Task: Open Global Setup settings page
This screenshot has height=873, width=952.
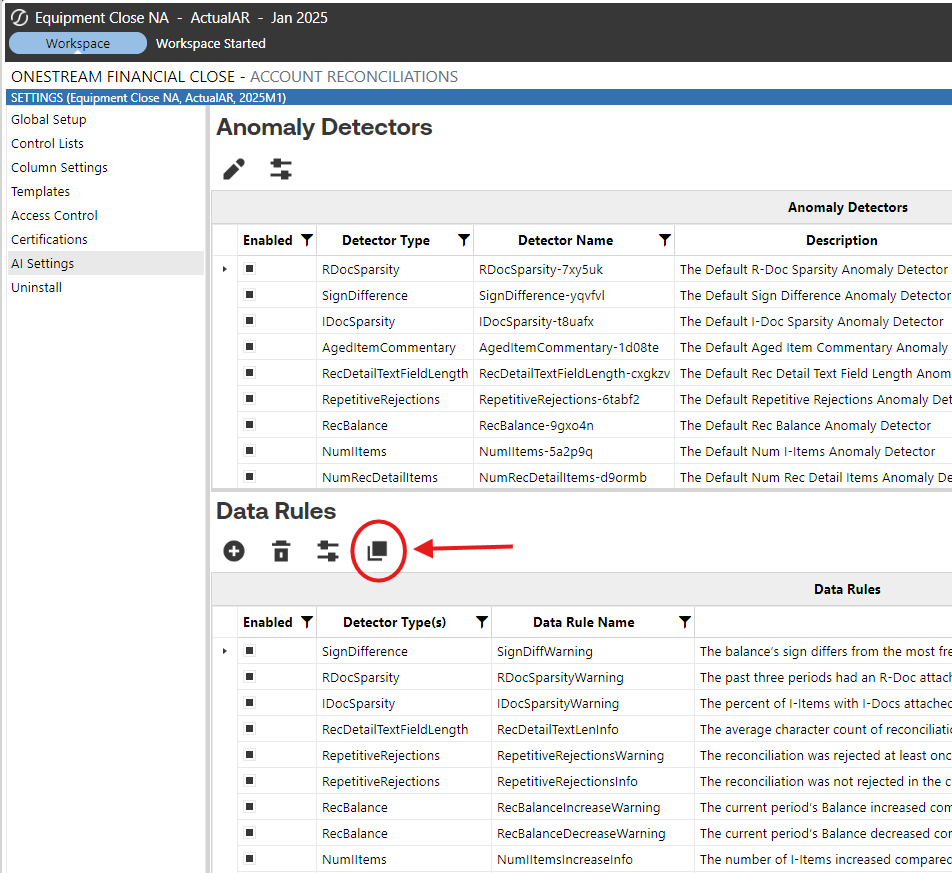Action: coord(49,120)
